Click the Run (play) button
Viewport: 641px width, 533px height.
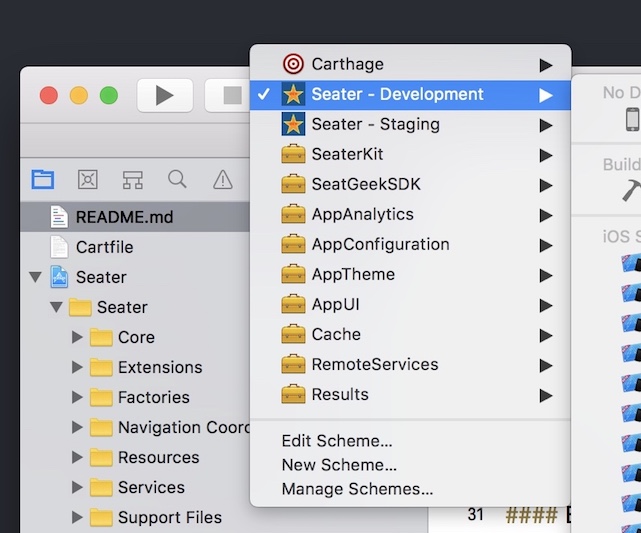[x=165, y=95]
